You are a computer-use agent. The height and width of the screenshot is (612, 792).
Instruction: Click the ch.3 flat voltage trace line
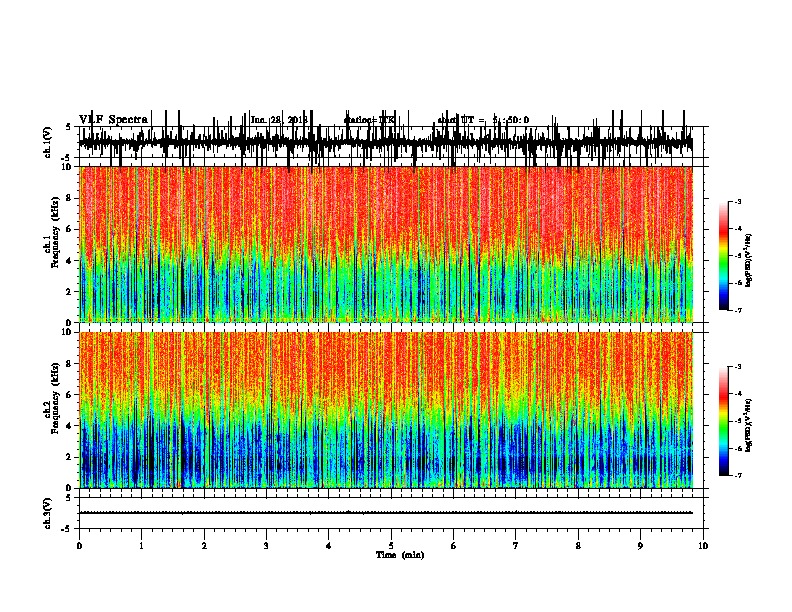pyautogui.click(x=386, y=513)
